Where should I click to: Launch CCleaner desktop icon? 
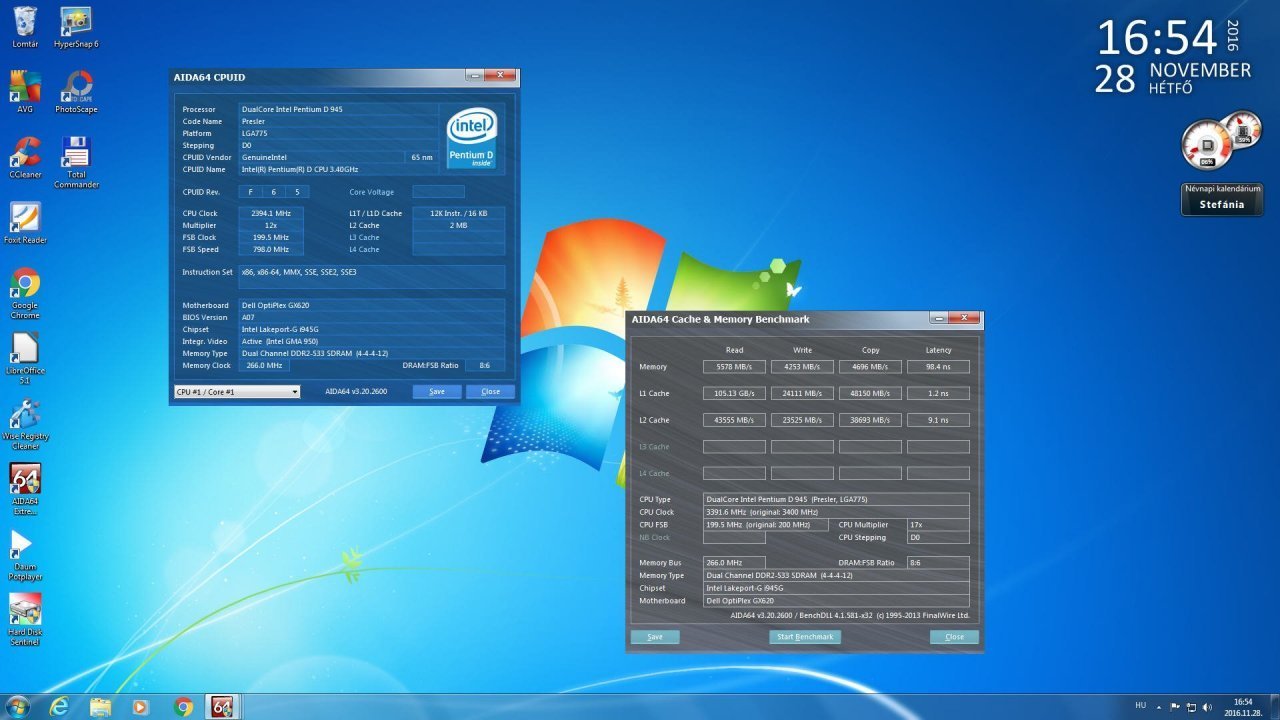(25, 157)
